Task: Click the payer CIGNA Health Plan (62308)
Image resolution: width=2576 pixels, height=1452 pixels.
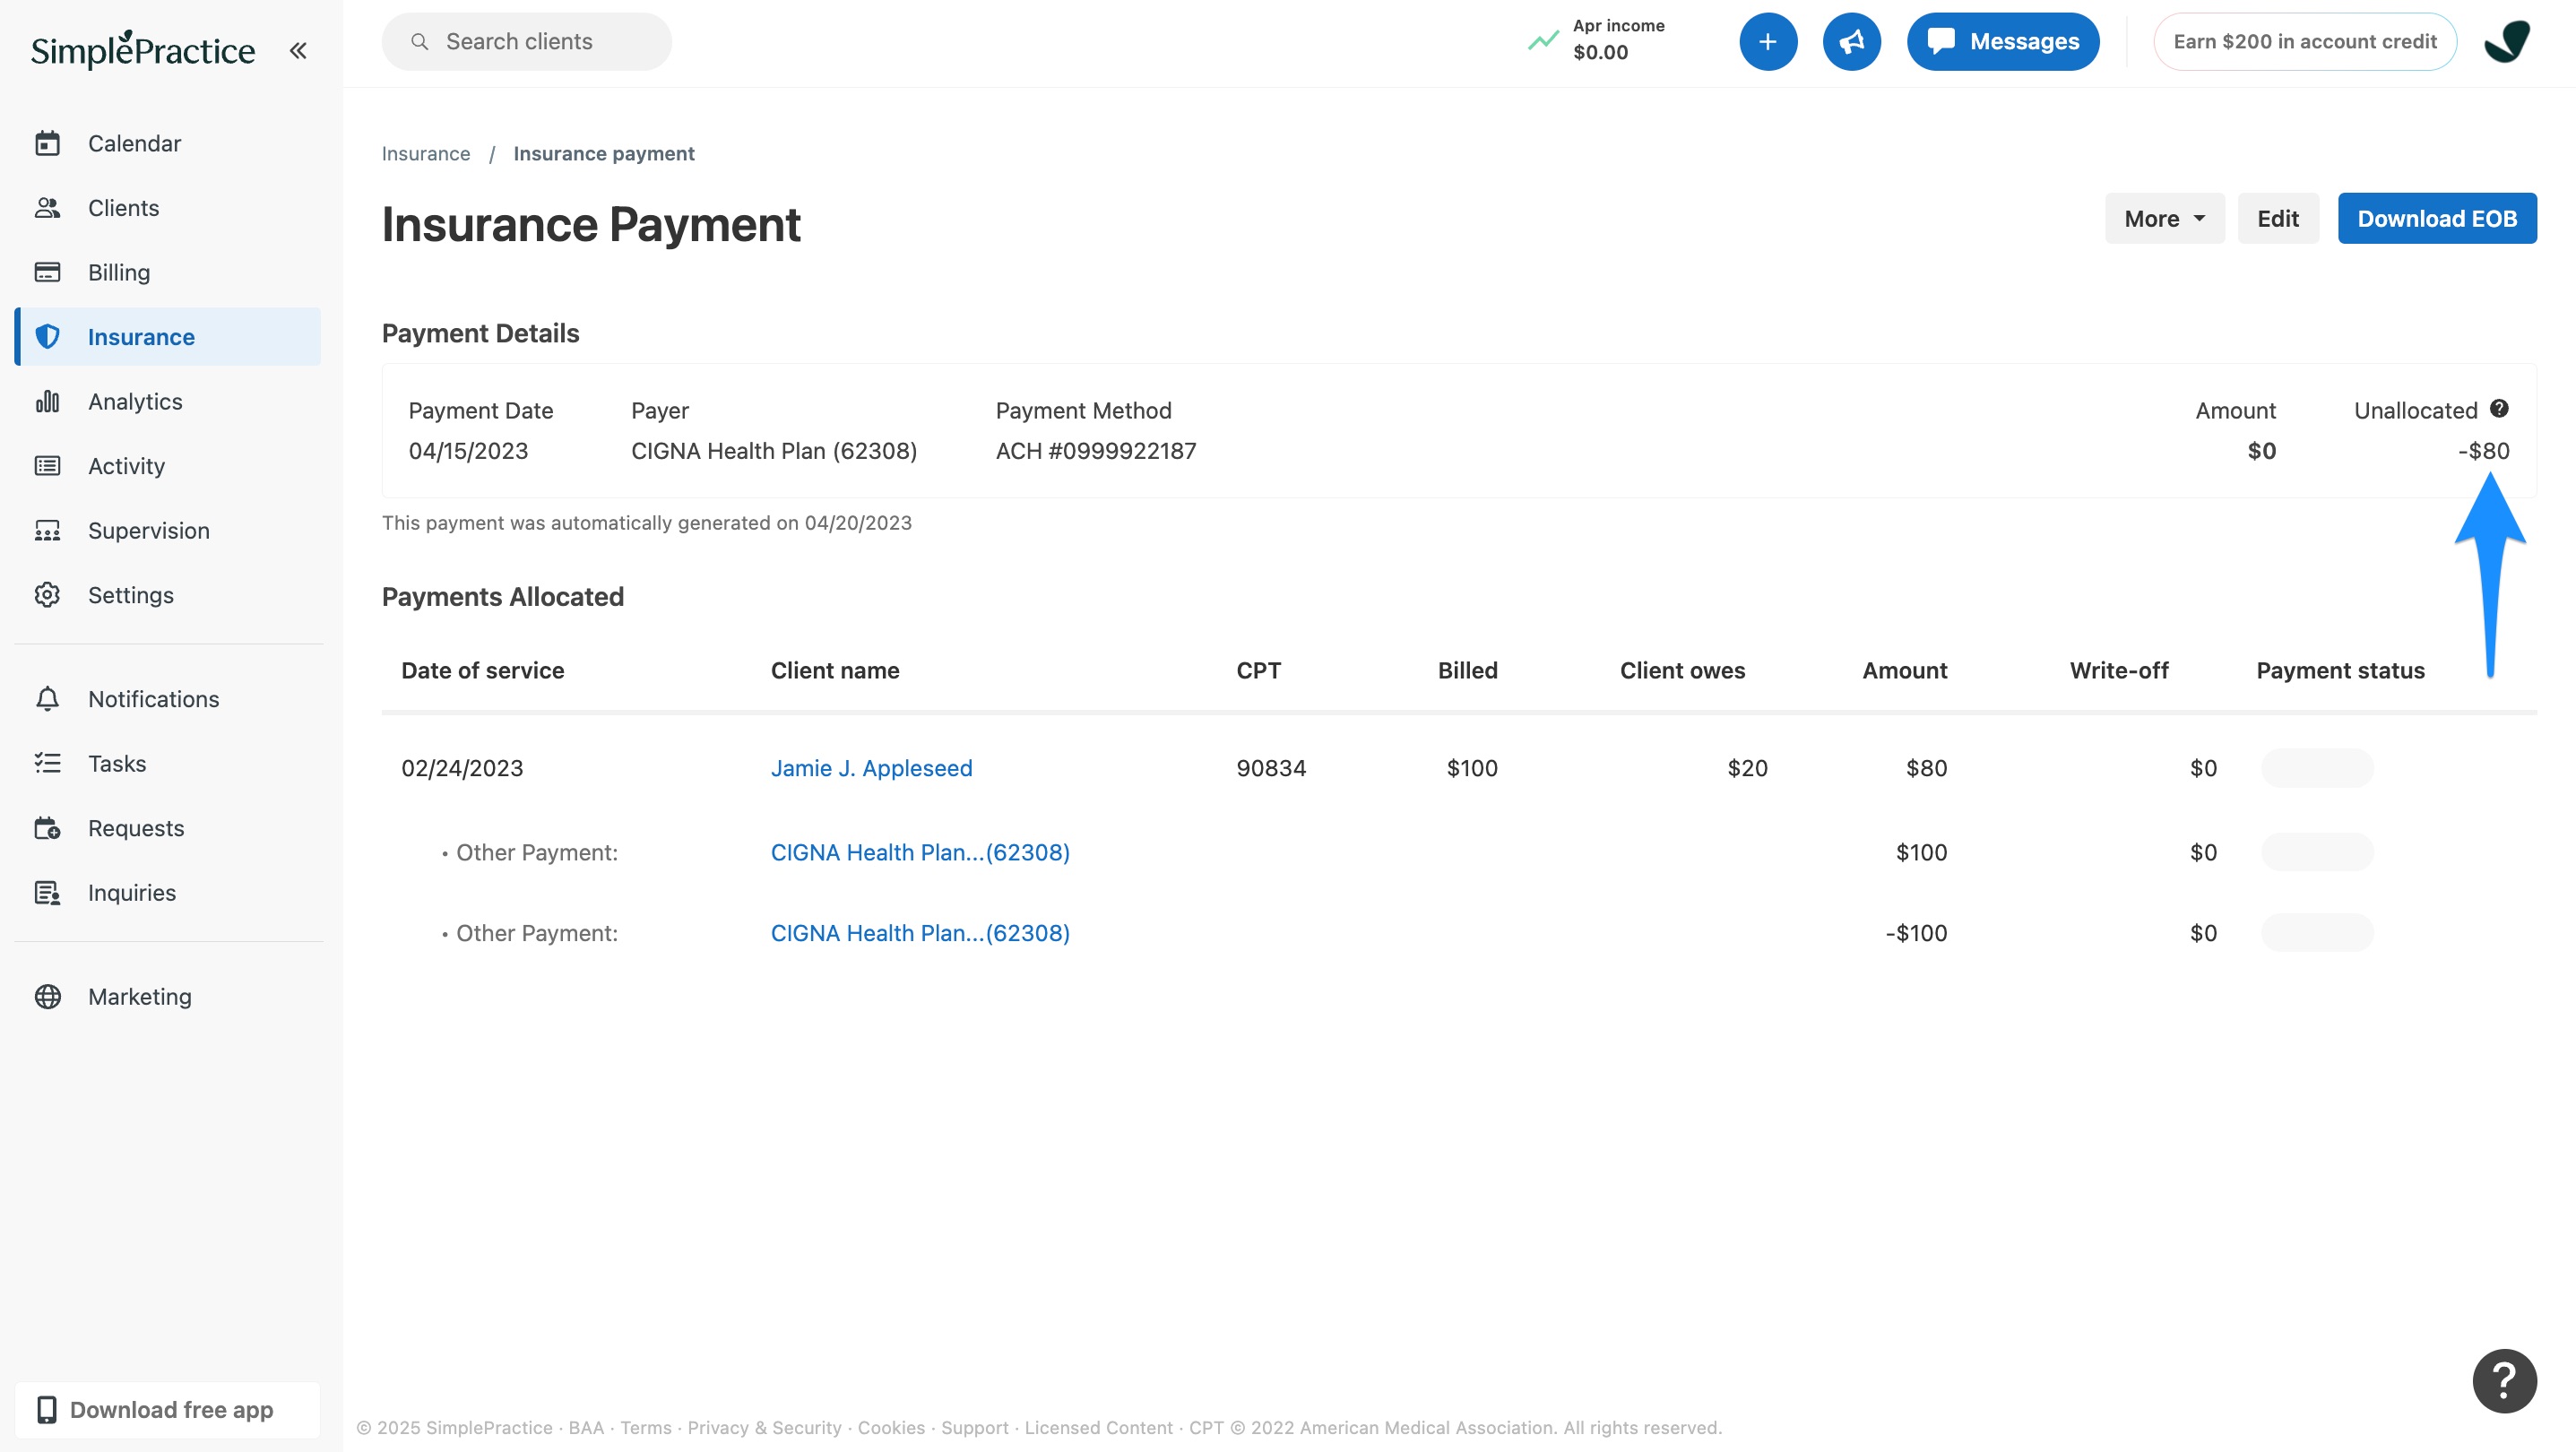Action: click(x=774, y=451)
